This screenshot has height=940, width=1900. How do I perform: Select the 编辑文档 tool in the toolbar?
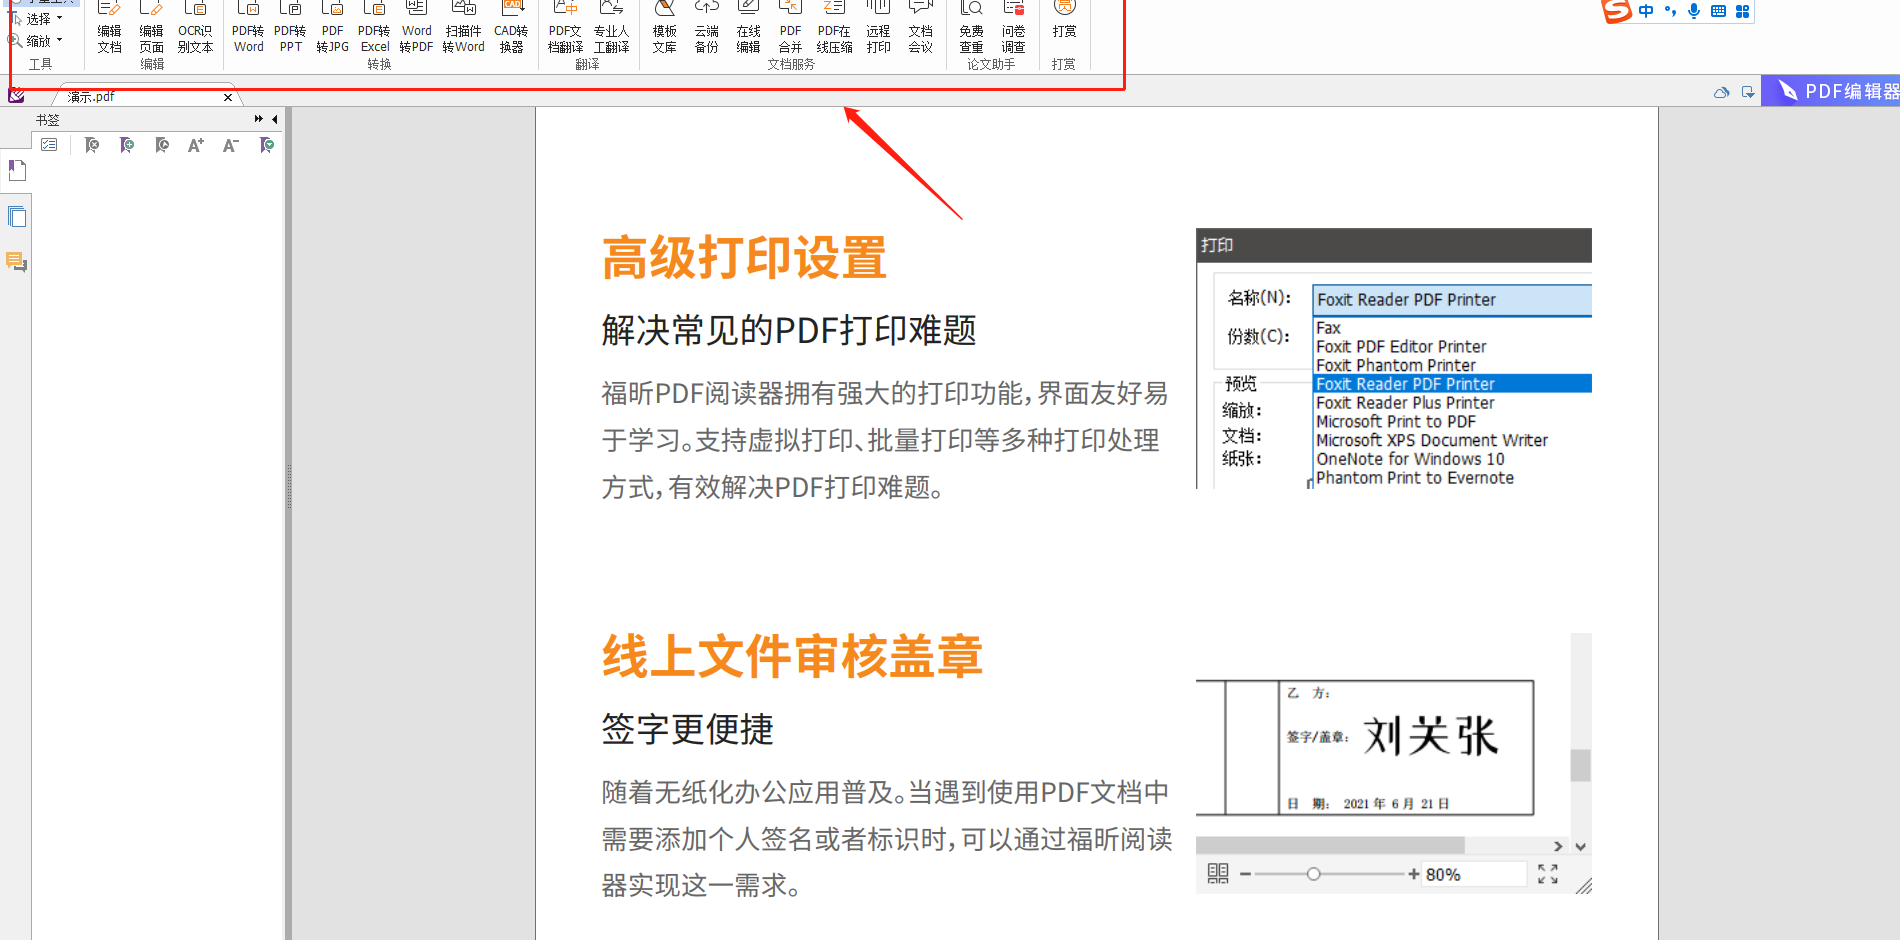[x=109, y=30]
